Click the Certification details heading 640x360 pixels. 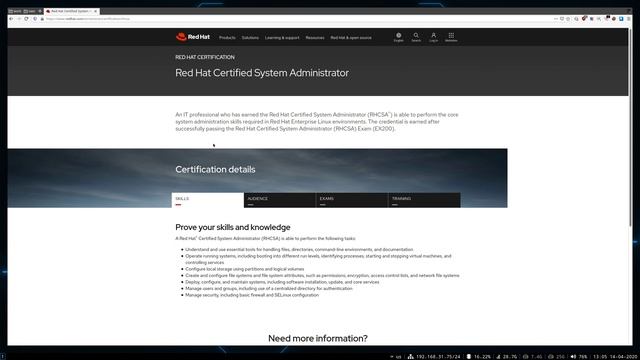point(215,169)
